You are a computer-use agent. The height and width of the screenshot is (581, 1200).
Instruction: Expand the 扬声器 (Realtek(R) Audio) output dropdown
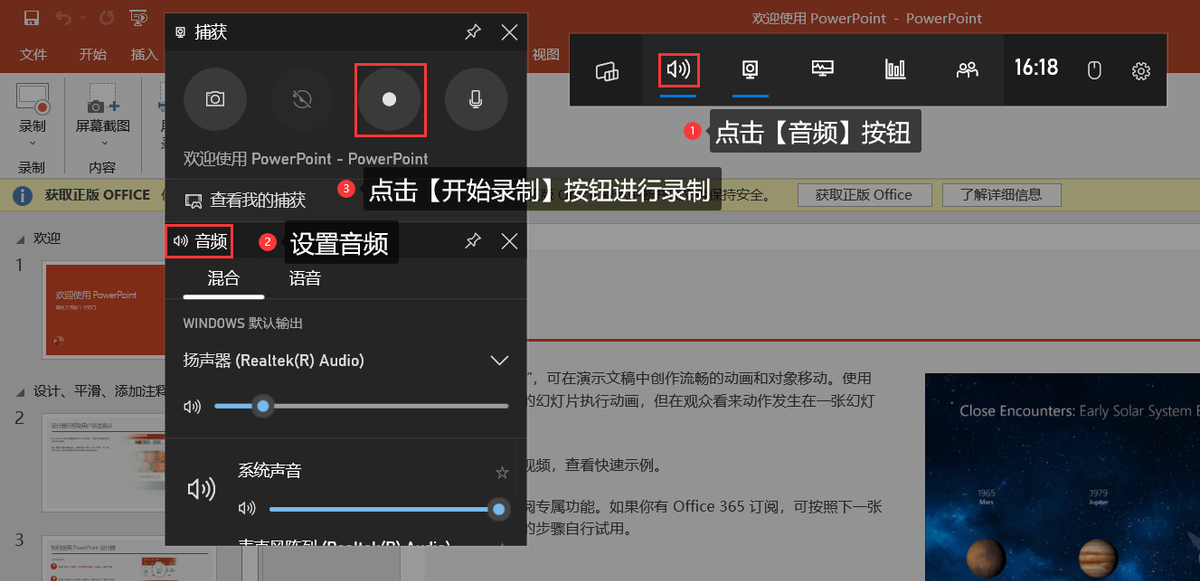(x=500, y=360)
